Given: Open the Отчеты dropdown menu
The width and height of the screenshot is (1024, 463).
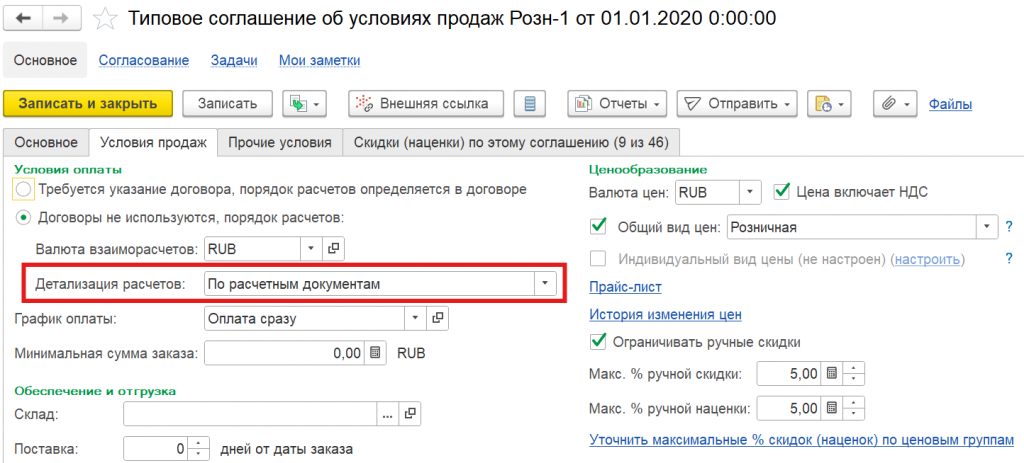Looking at the screenshot, I should tap(618, 104).
